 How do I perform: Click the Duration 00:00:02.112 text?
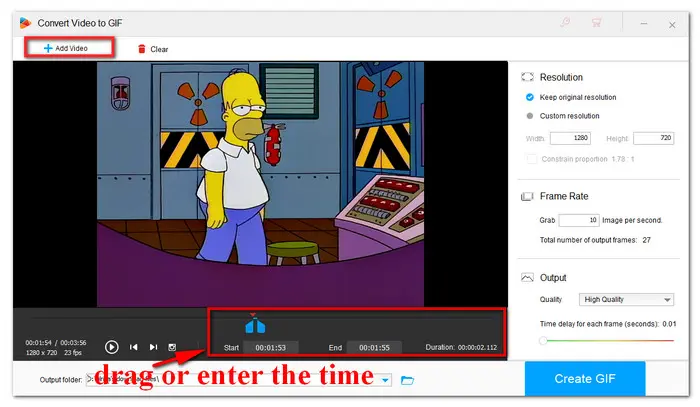tap(461, 347)
